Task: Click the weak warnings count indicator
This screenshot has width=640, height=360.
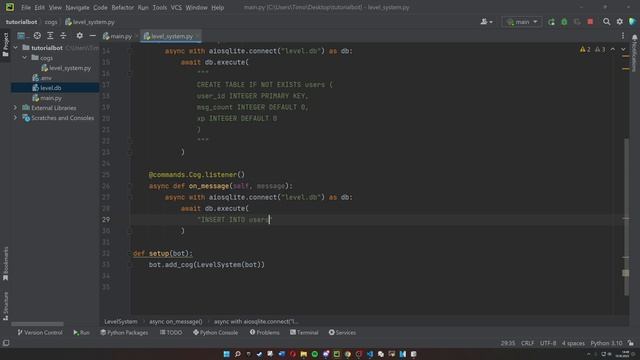Action: click(600, 49)
